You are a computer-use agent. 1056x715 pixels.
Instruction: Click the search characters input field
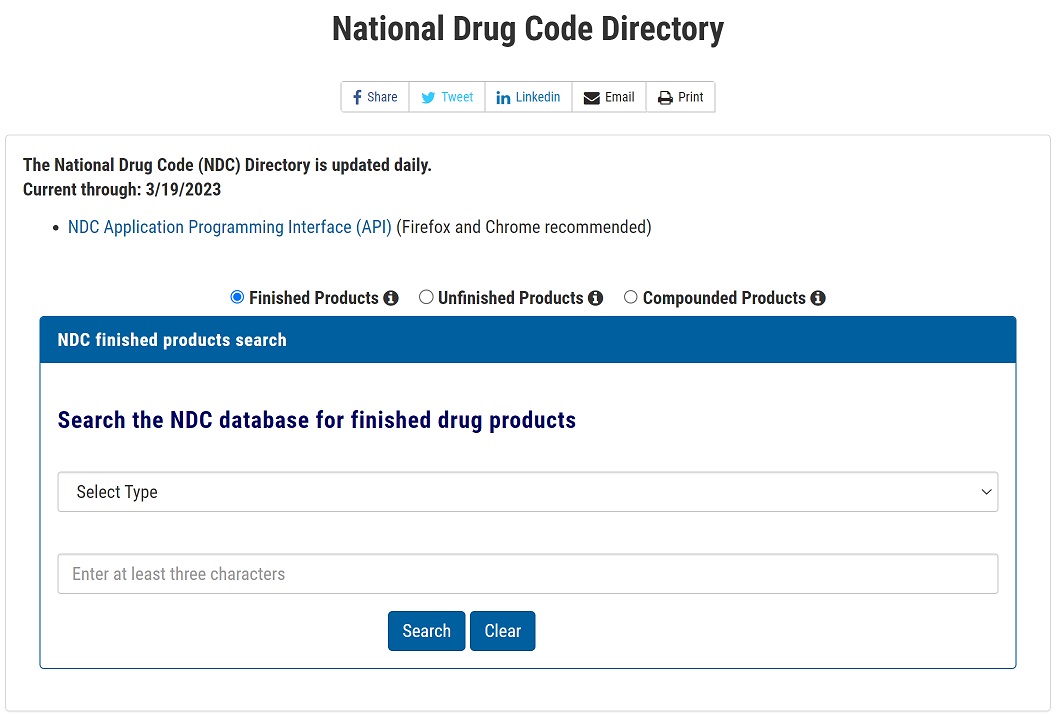coord(528,573)
